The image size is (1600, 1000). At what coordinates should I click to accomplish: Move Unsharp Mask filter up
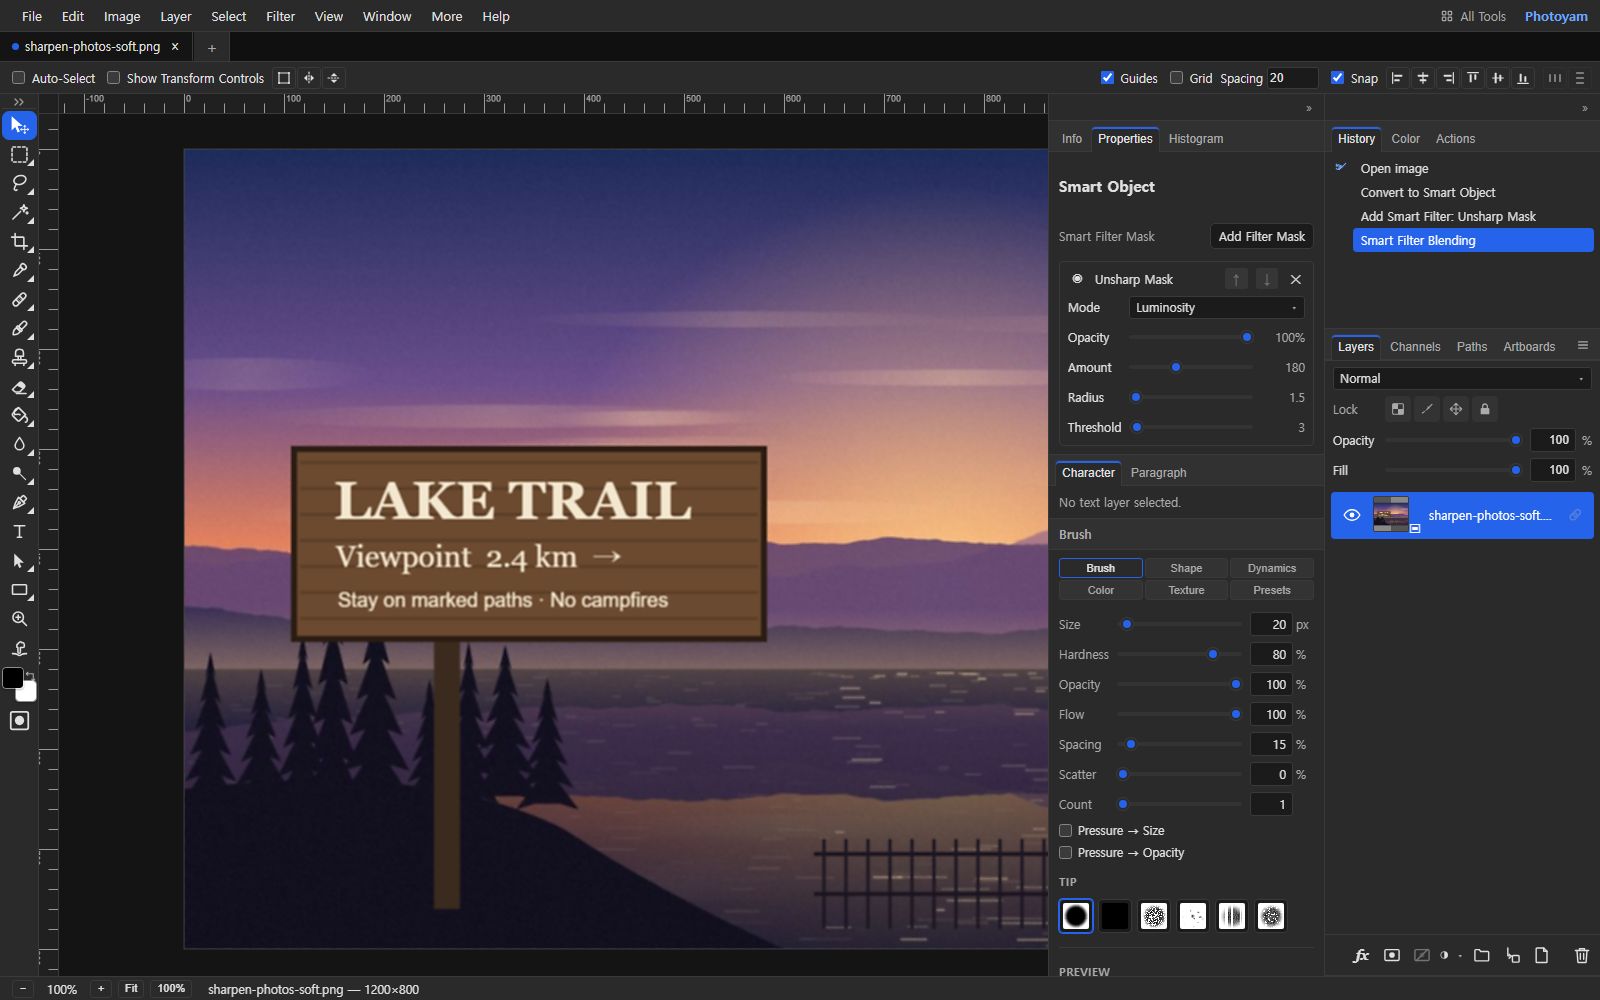point(1236,280)
